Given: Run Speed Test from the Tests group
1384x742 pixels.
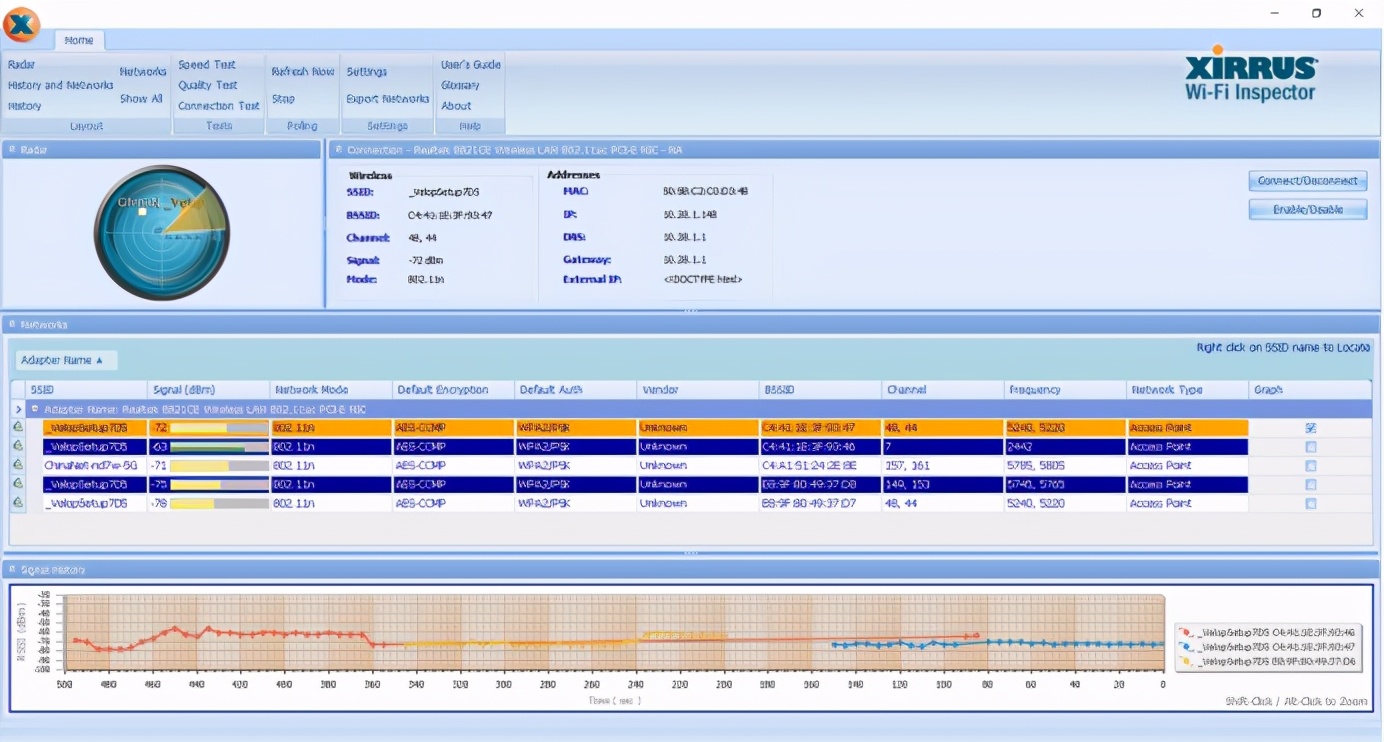Looking at the screenshot, I should tap(207, 65).
